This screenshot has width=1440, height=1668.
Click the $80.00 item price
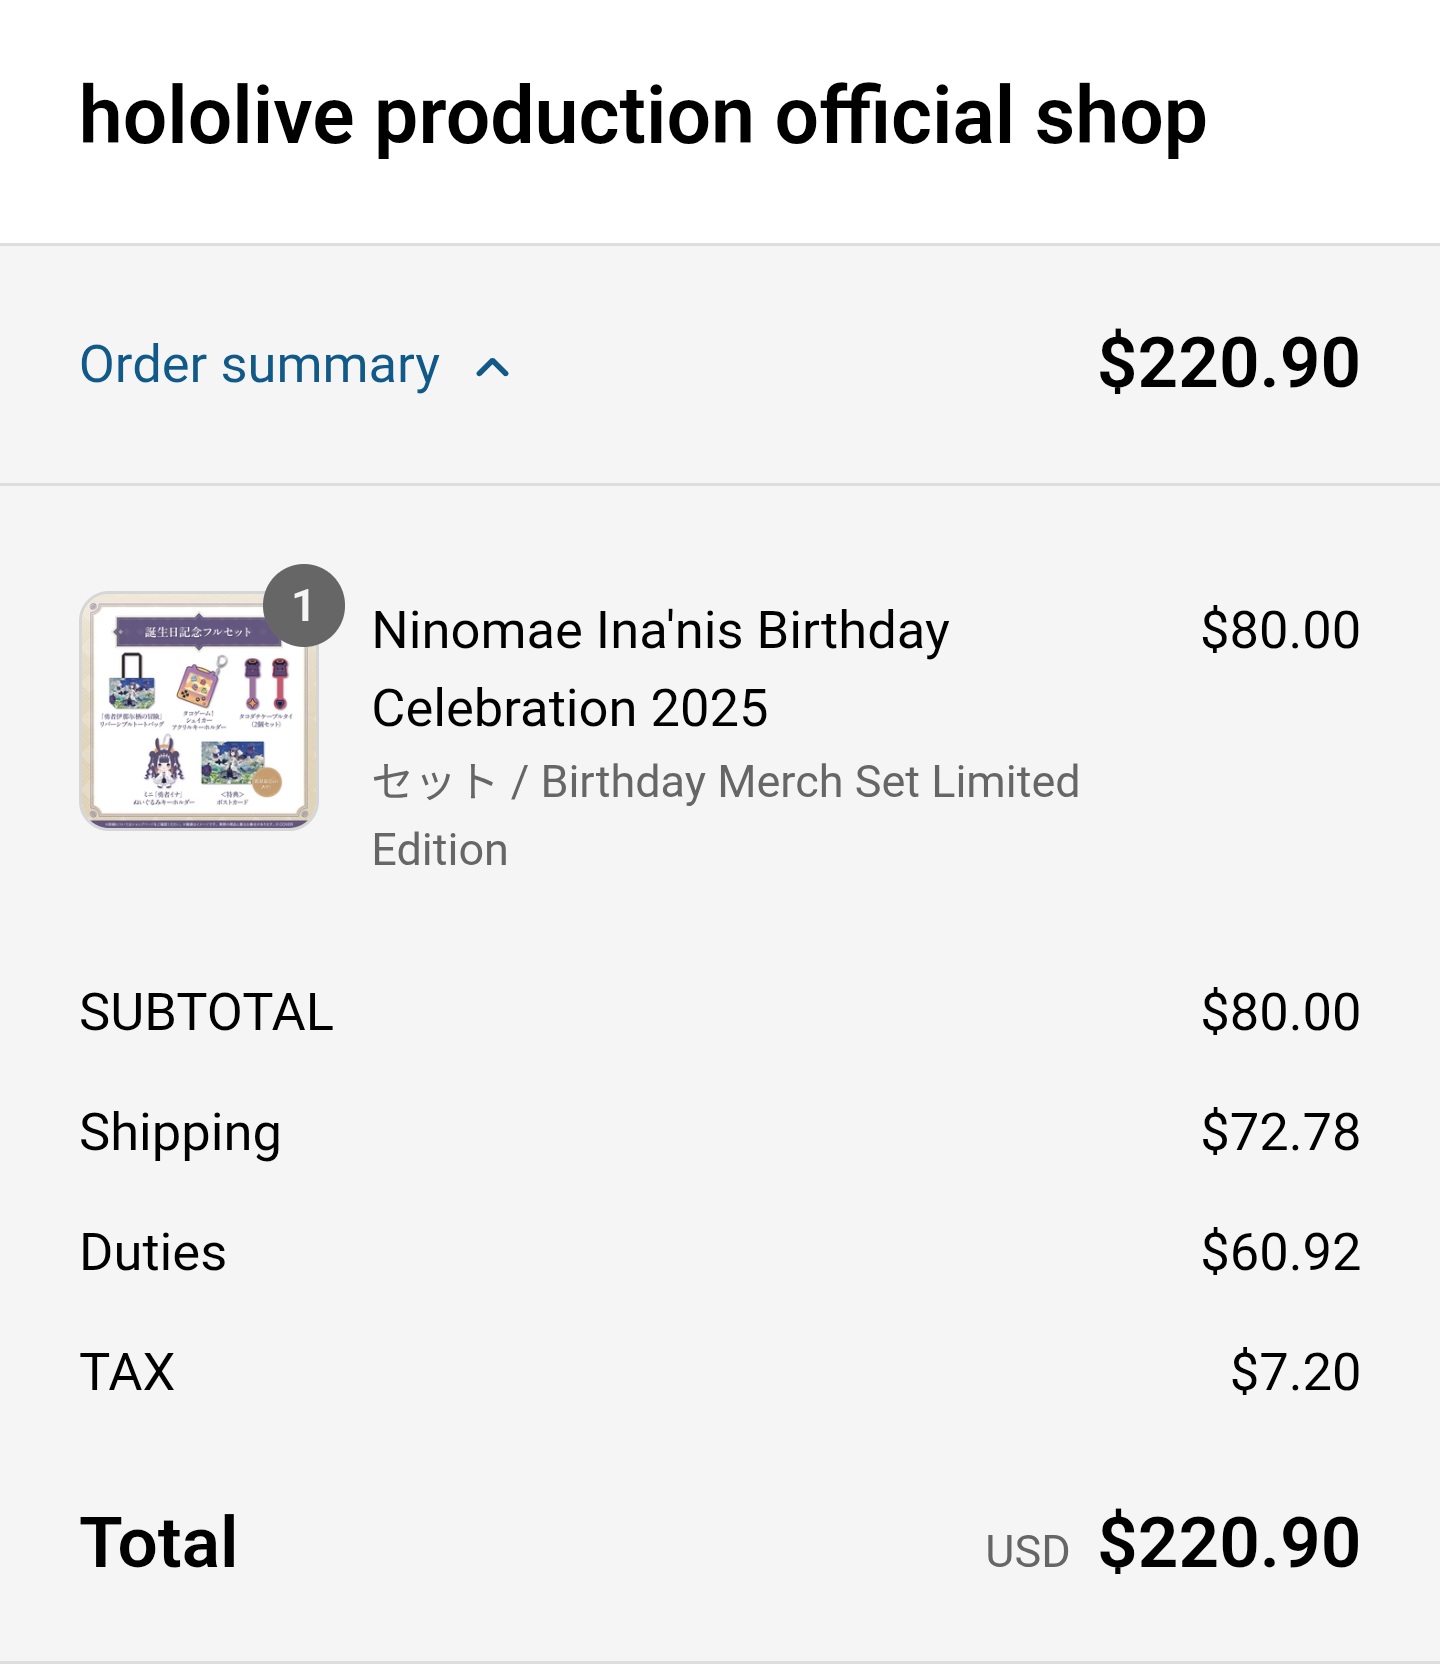(x=1279, y=630)
